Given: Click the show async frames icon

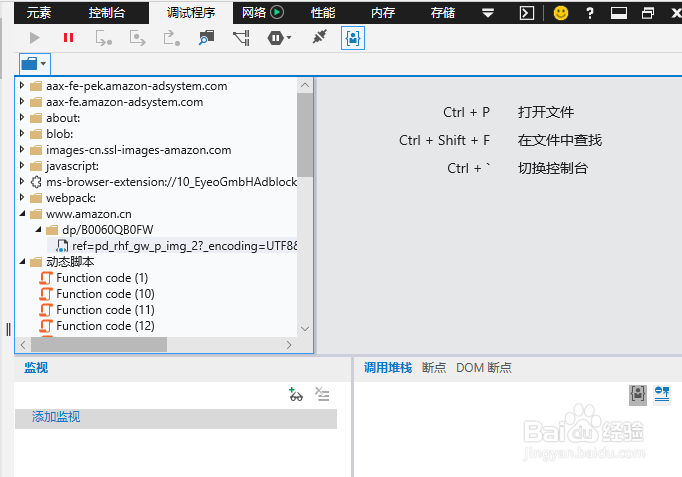Looking at the screenshot, I should [x=662, y=395].
